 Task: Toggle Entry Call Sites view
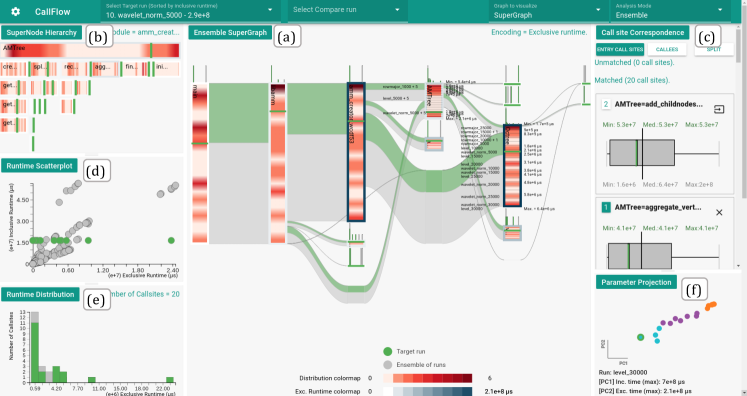pos(620,50)
